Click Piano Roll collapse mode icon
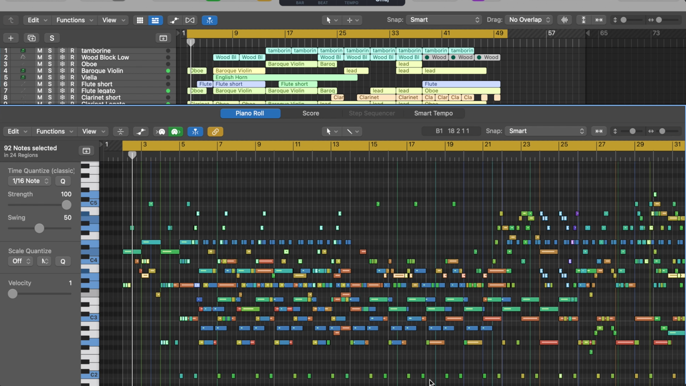Viewport: 686px width, 386px height. coord(120,132)
